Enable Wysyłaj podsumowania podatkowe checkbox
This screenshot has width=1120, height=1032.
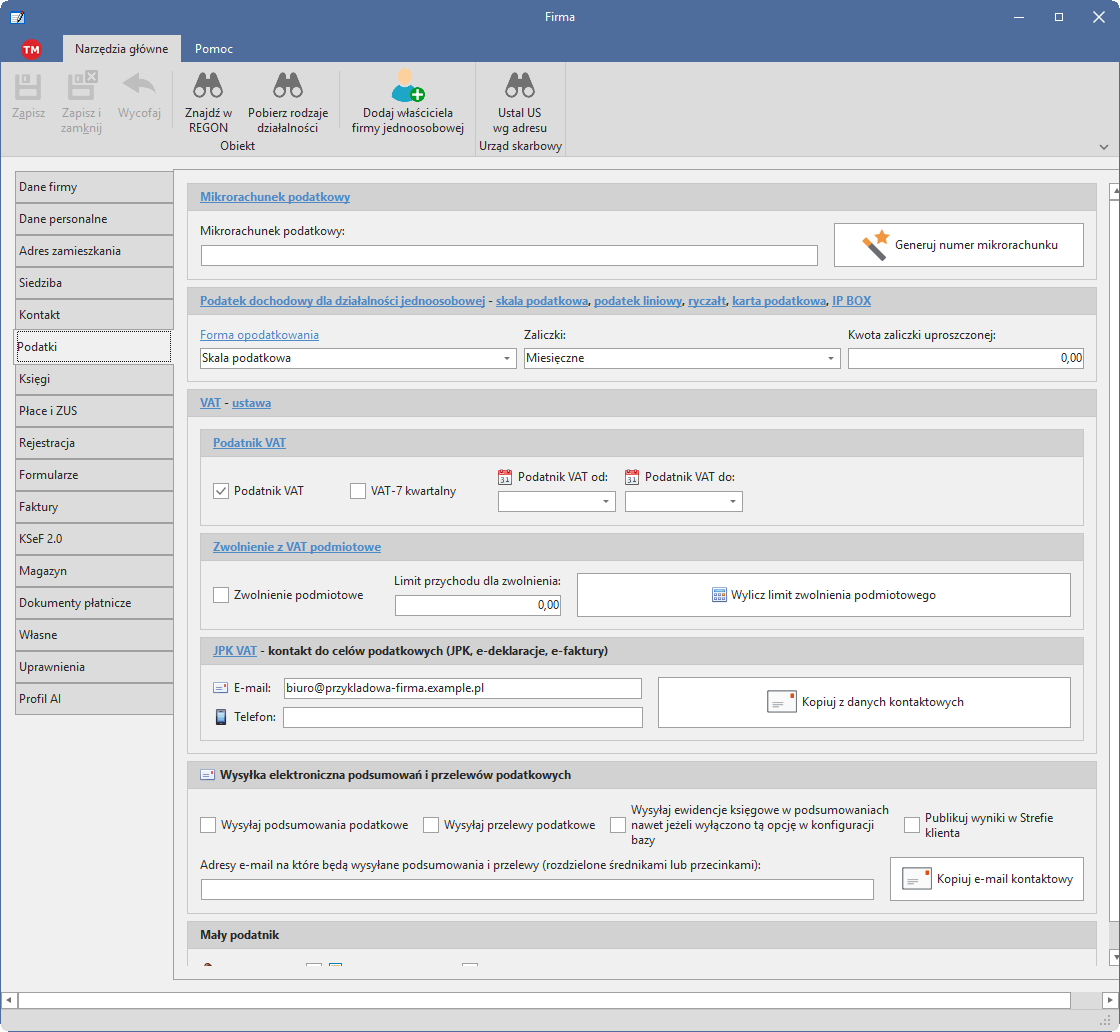tap(208, 825)
